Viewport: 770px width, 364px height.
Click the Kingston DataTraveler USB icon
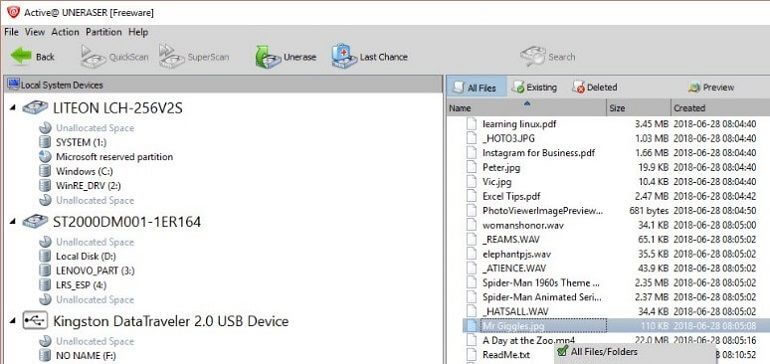point(35,321)
